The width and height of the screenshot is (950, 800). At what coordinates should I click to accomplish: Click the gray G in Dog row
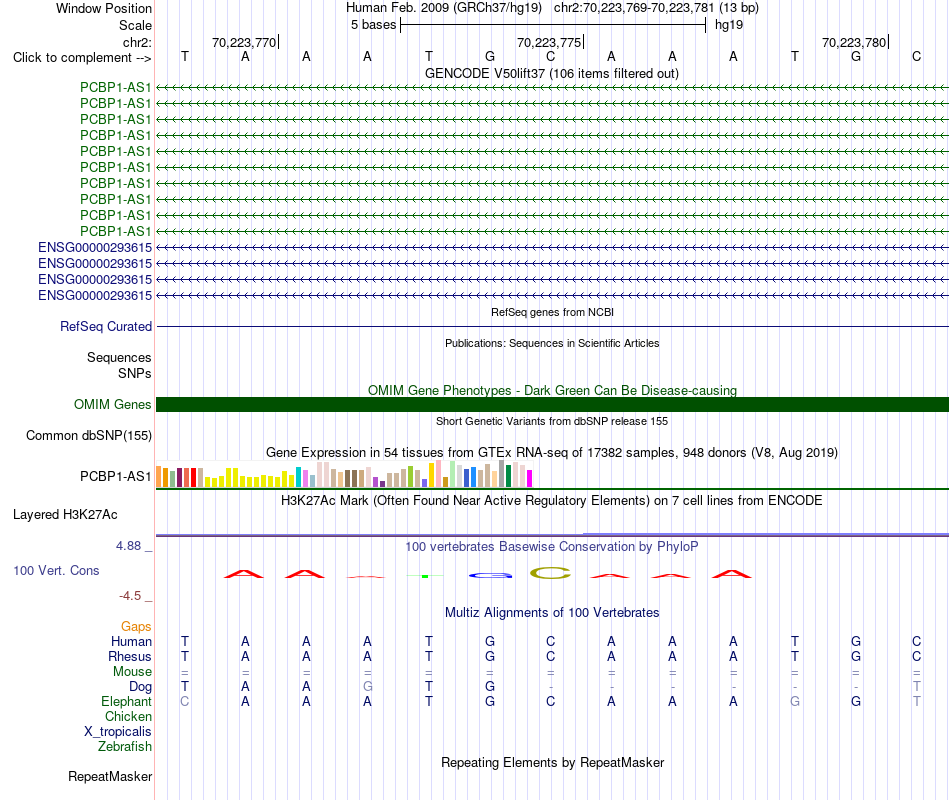(x=368, y=687)
